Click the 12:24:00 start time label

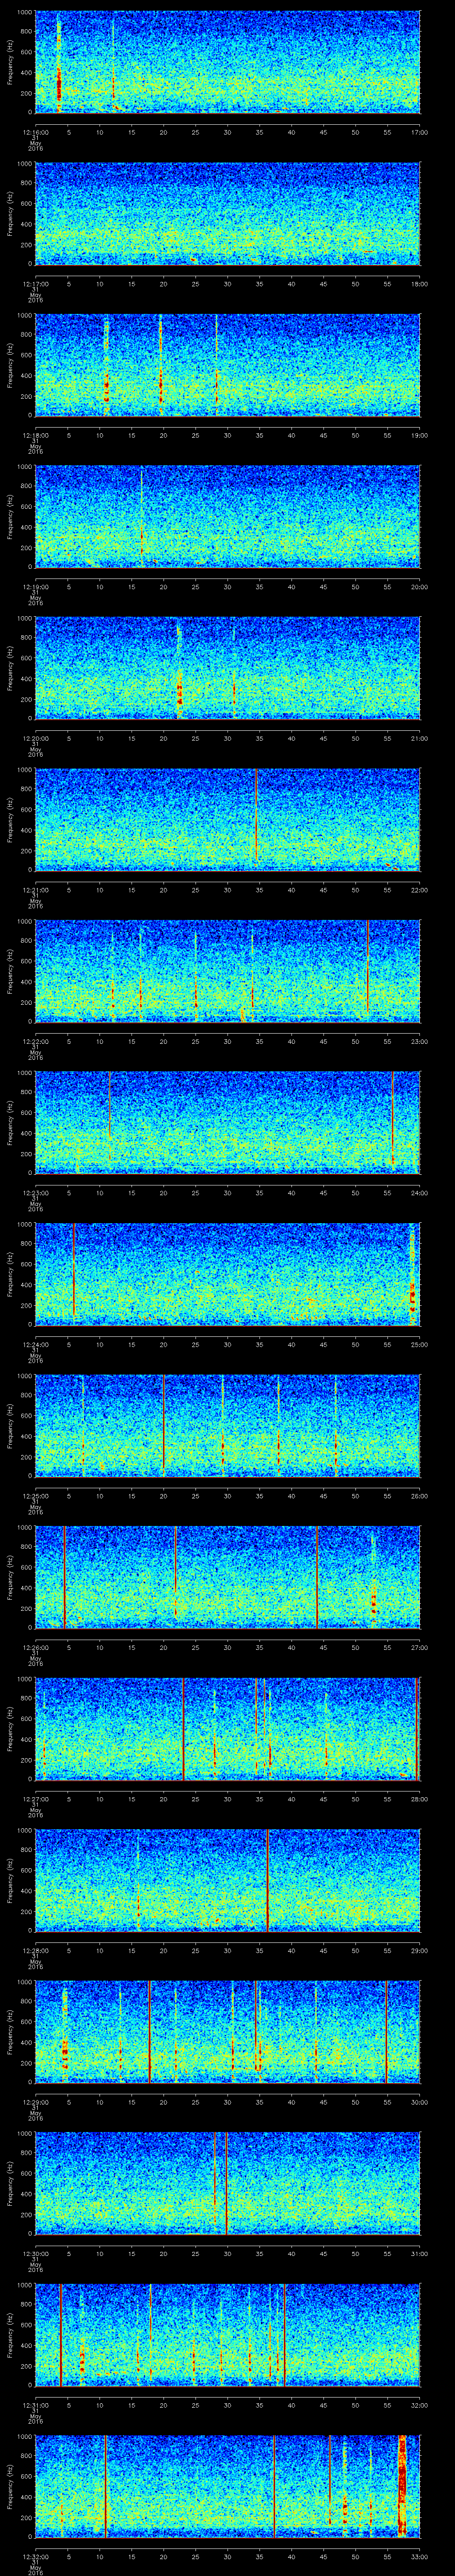tap(36, 1344)
